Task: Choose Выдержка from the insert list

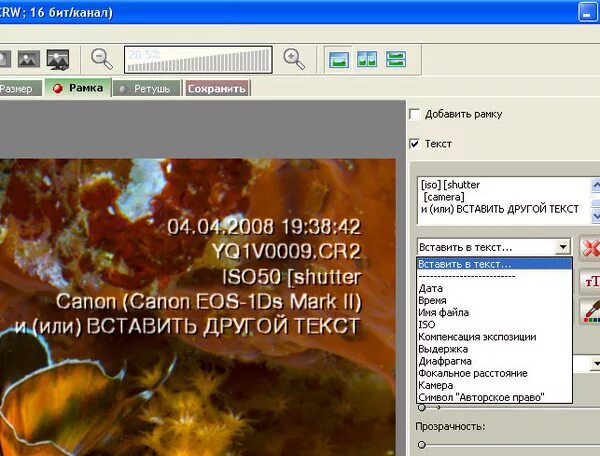Action: 494,349
